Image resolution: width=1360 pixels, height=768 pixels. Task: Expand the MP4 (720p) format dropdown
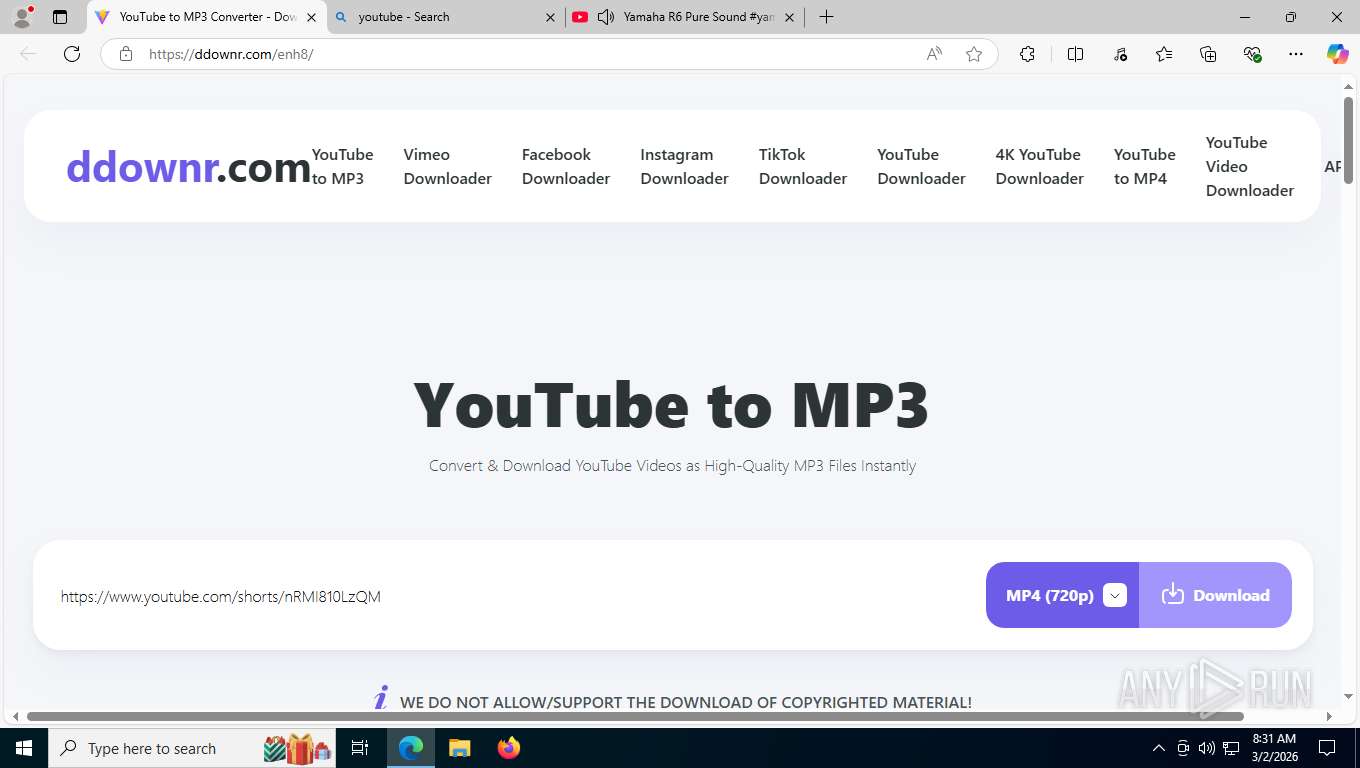(1062, 595)
